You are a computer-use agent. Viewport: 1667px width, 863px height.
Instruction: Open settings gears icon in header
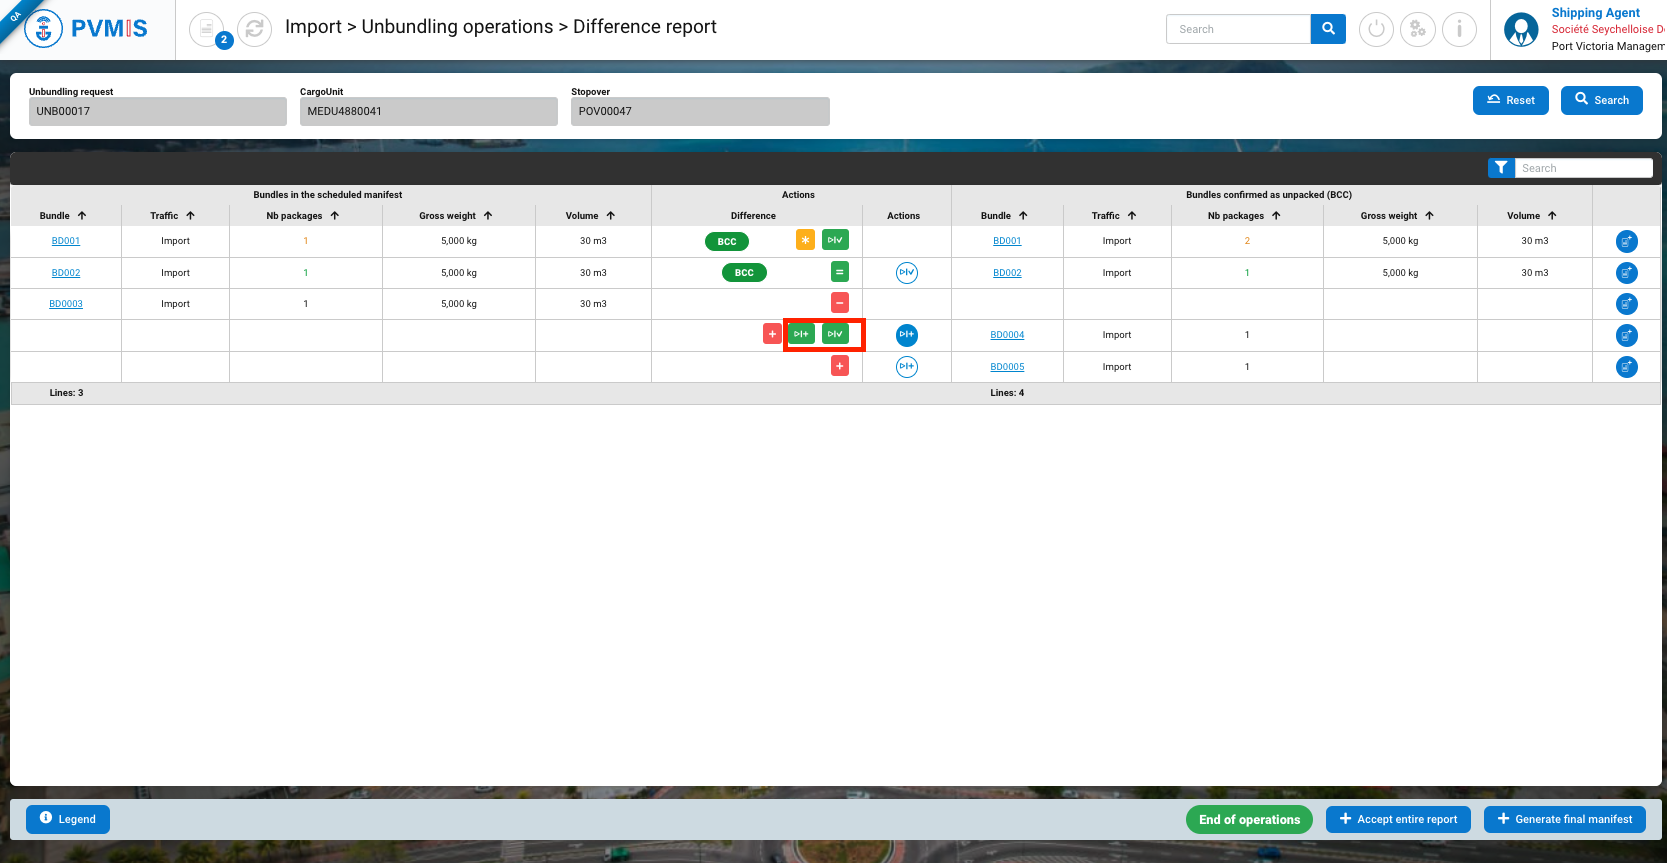click(x=1417, y=29)
